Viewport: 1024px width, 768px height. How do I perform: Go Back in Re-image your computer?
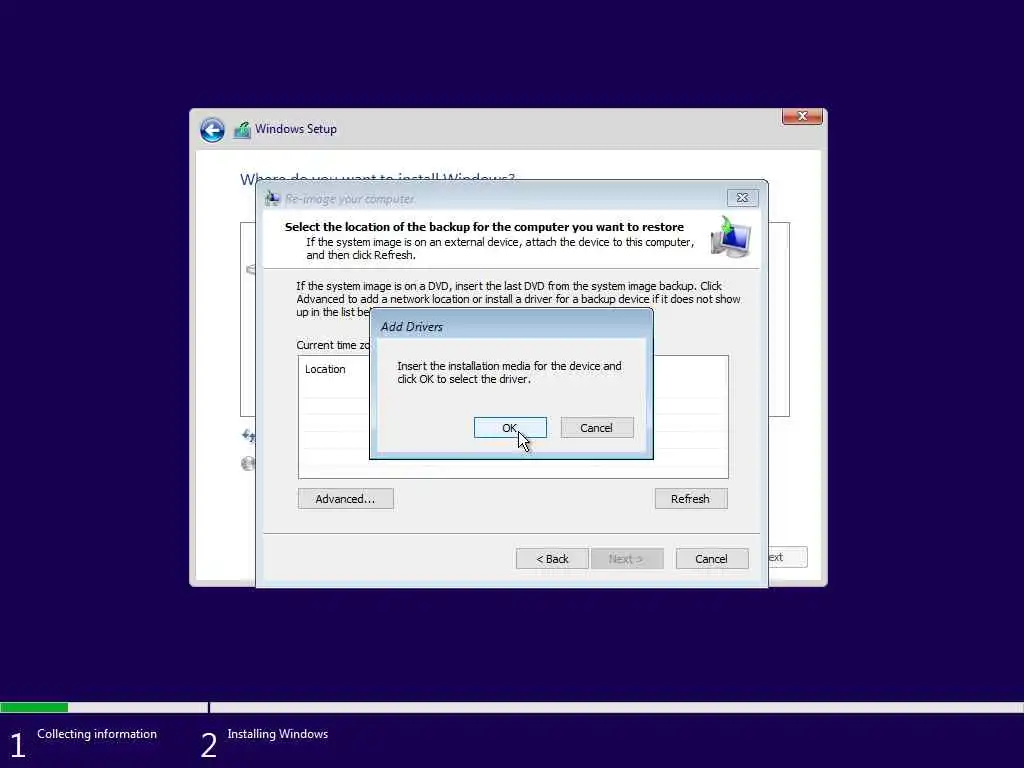[x=552, y=559]
